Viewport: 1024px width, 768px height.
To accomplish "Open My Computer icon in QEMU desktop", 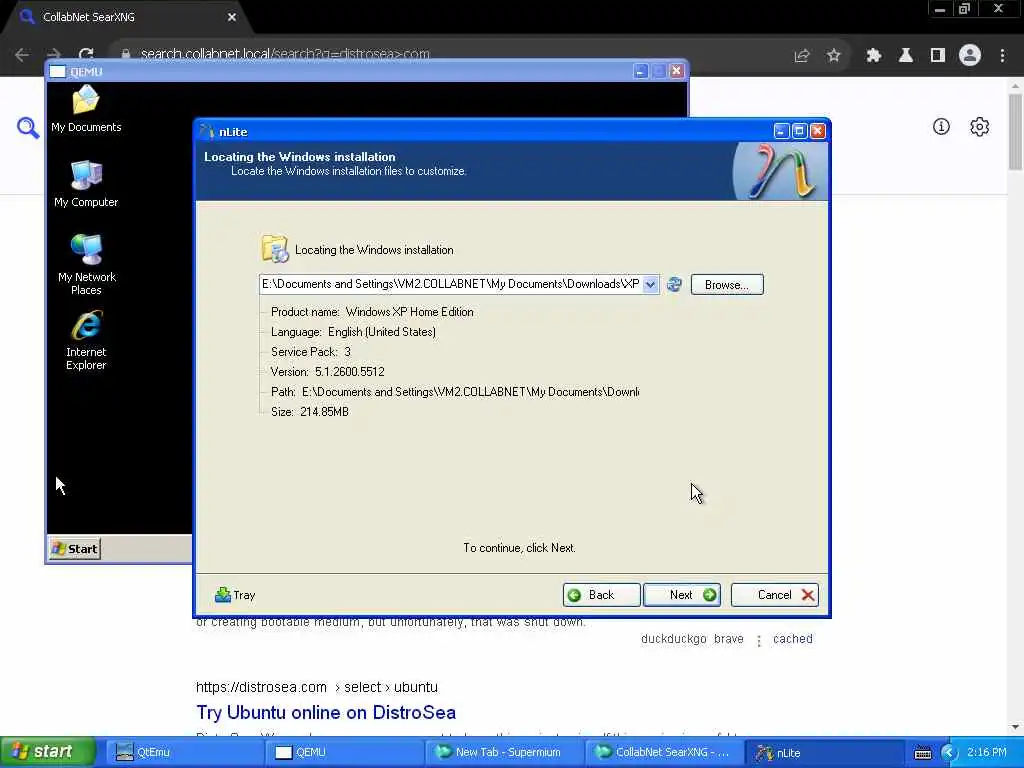I will [x=86, y=184].
